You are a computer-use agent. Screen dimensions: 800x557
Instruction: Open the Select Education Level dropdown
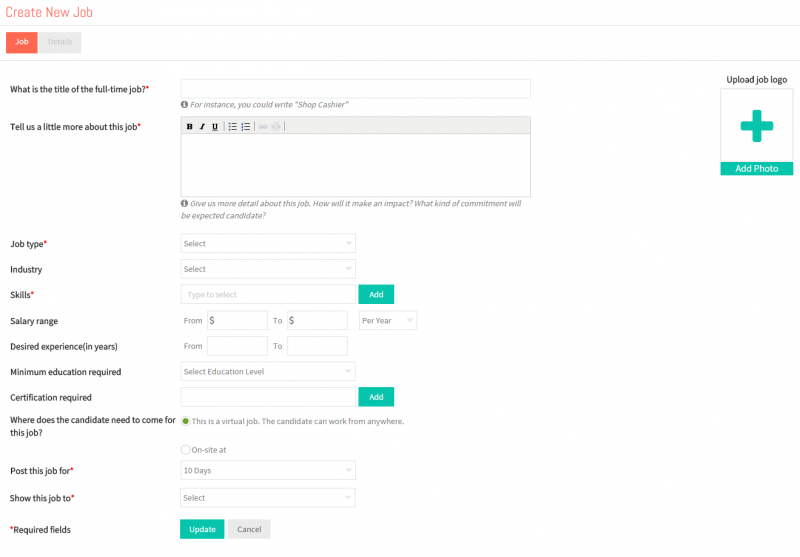pyautogui.click(x=268, y=372)
